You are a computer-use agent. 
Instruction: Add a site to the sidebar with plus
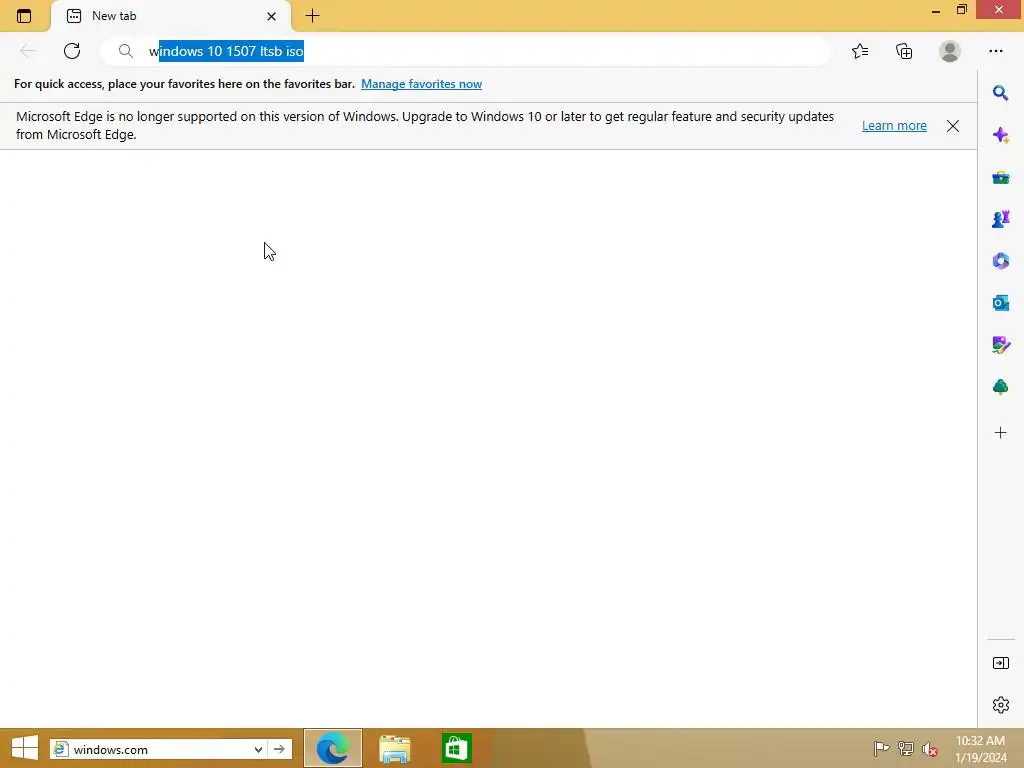point(1000,432)
